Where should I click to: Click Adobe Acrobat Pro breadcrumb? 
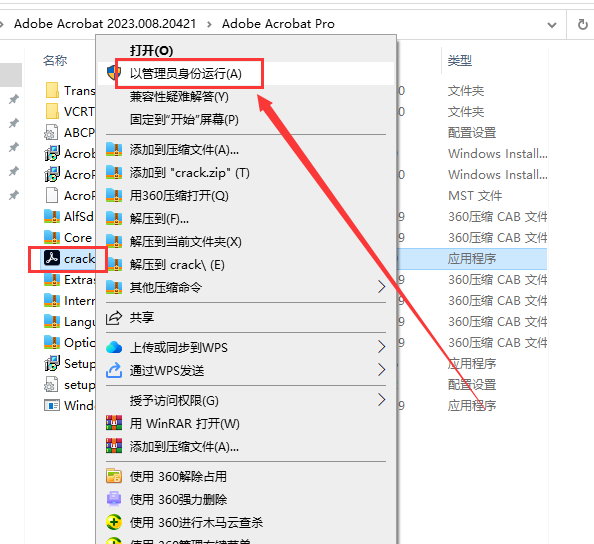click(x=278, y=24)
